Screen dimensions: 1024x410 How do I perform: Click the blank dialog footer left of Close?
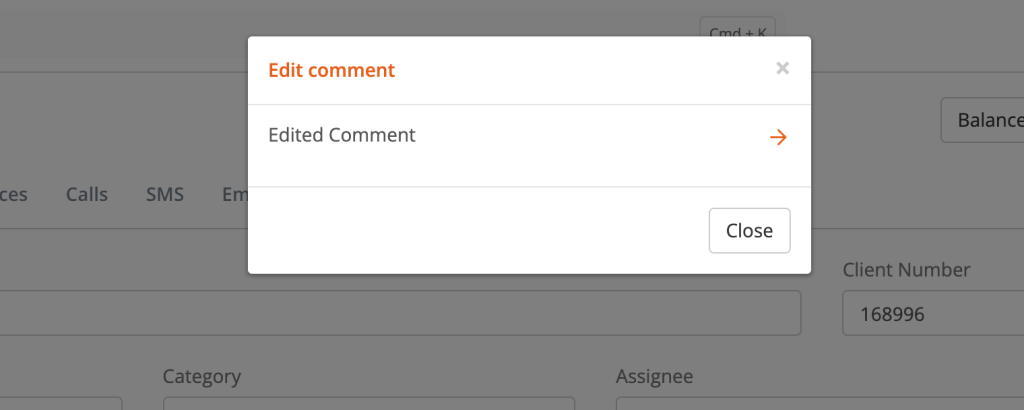coord(470,230)
